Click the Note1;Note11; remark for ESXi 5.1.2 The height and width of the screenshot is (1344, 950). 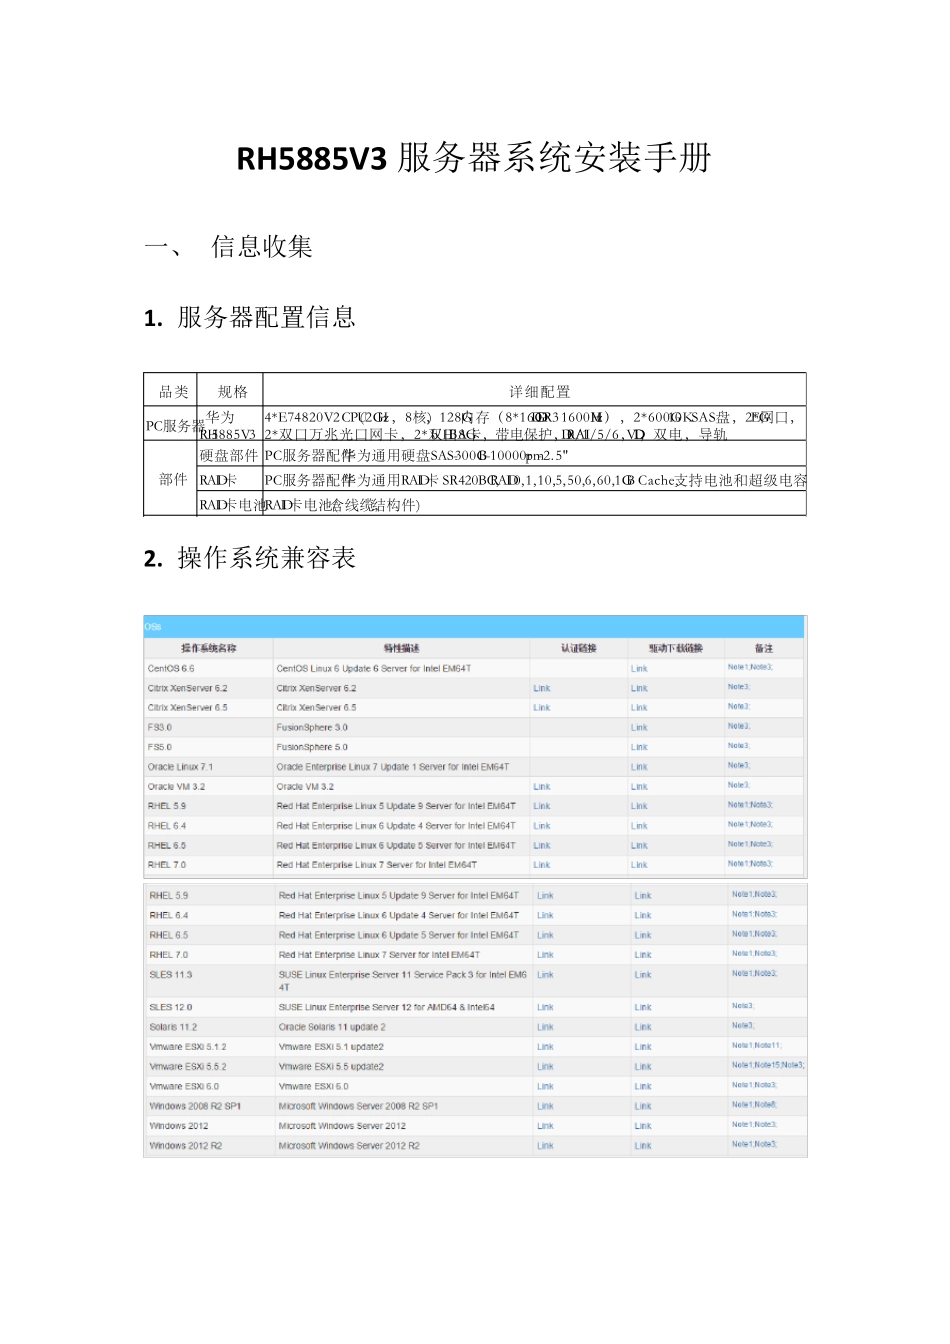click(x=756, y=1045)
